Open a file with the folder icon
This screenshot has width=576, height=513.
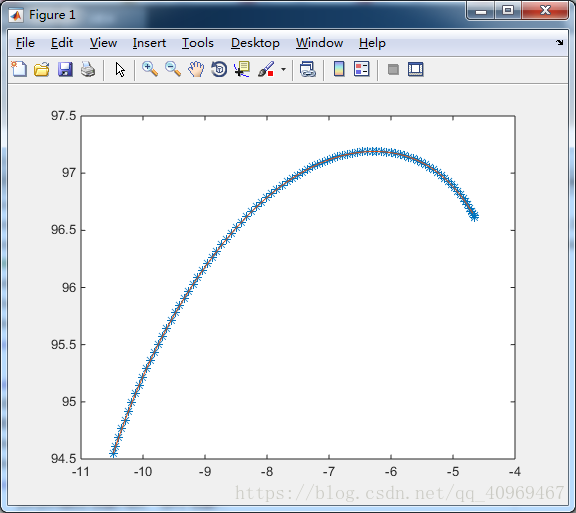point(42,69)
